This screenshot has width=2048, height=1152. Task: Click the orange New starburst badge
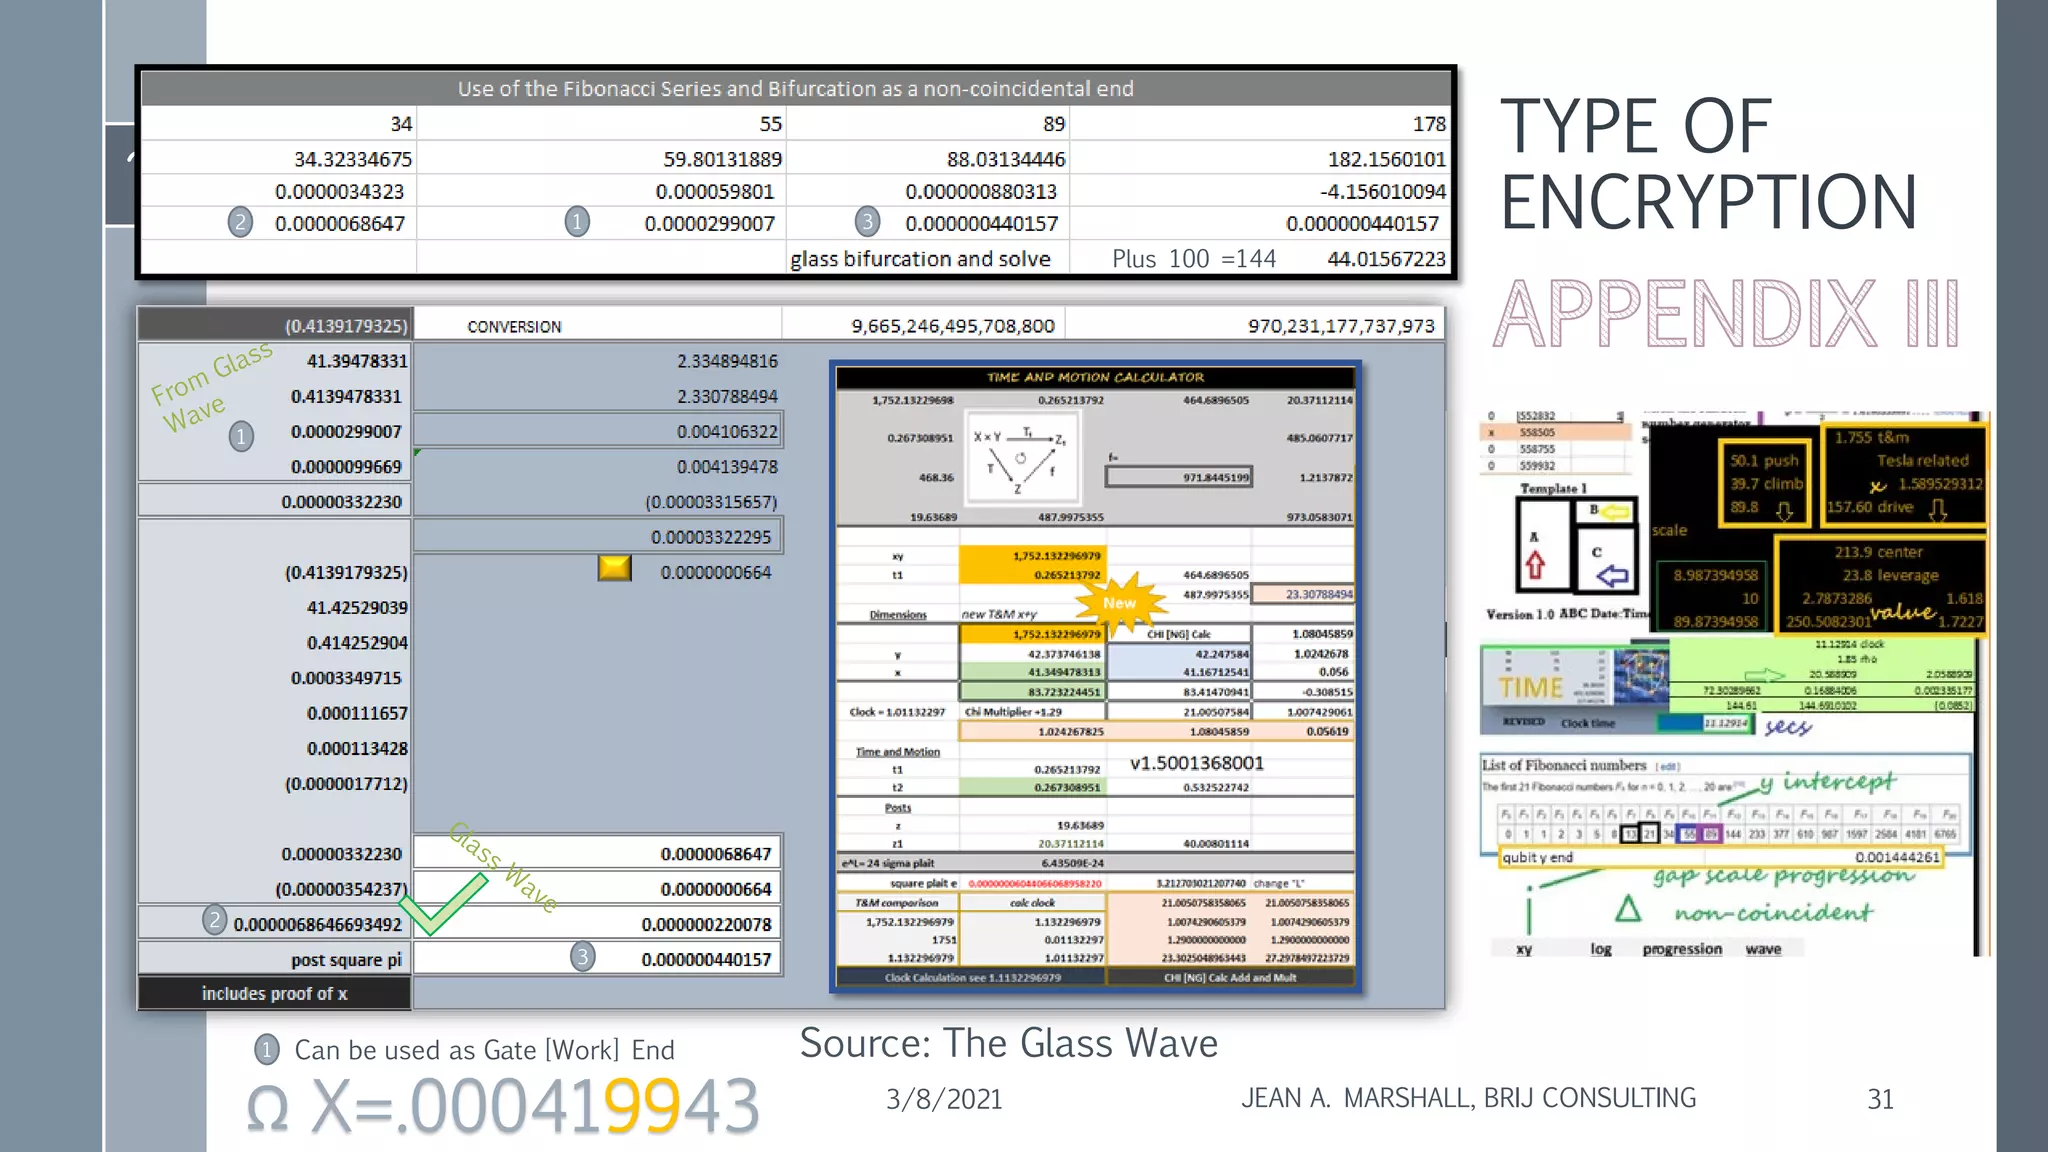pyautogui.click(x=1119, y=602)
